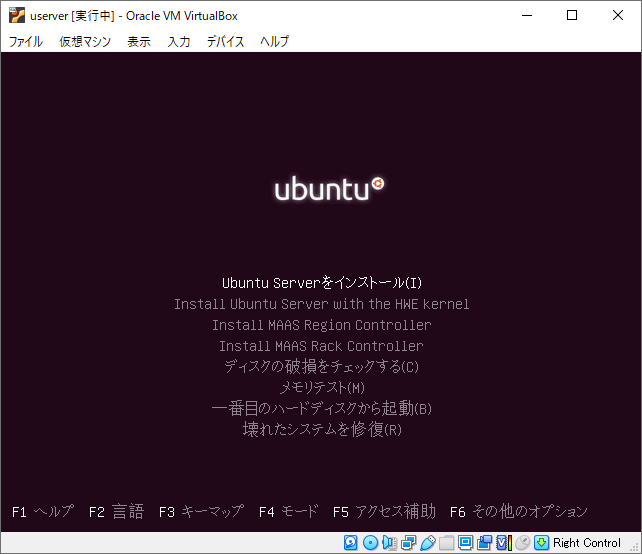Screen dimensions: 642x554
Task: Choose Install MAAS Region Controller entry
Action: [x=322, y=325]
